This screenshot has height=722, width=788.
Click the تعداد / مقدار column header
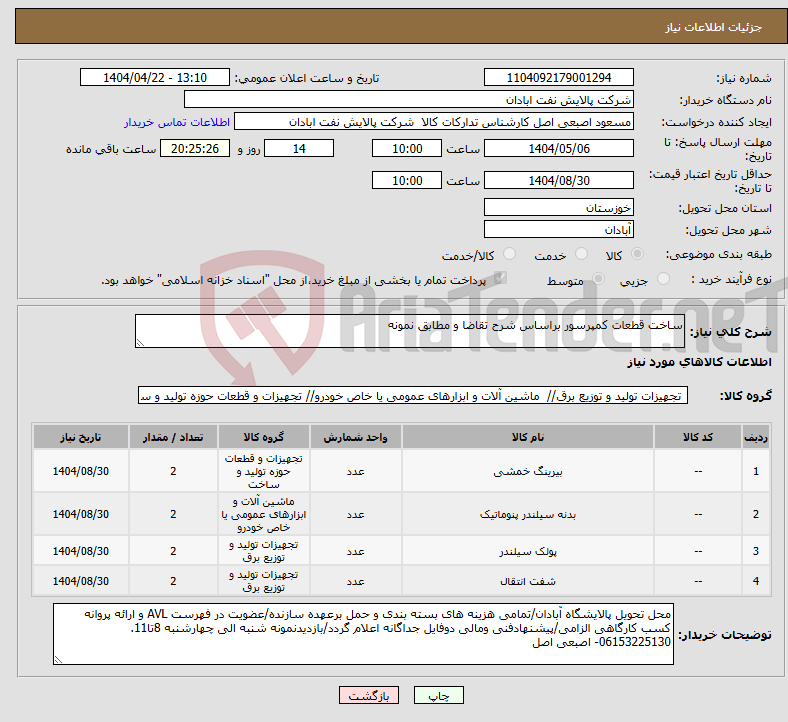coord(173,437)
